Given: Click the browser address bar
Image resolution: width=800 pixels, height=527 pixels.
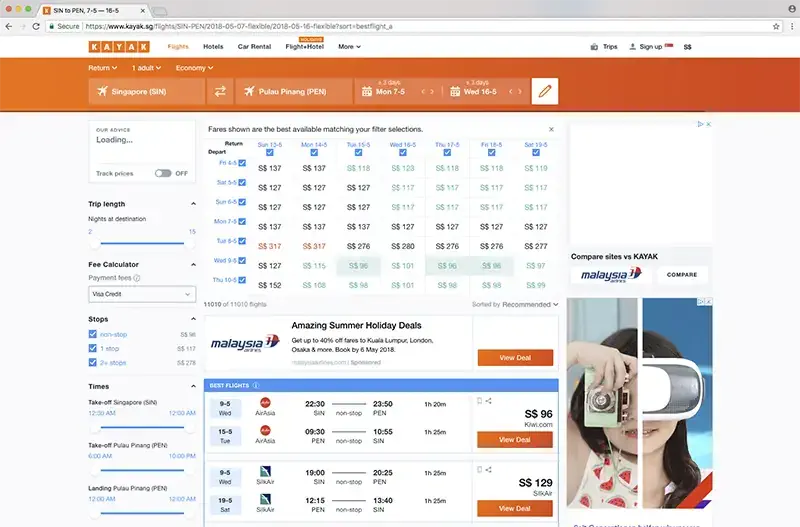Looking at the screenshot, I should pos(414,26).
